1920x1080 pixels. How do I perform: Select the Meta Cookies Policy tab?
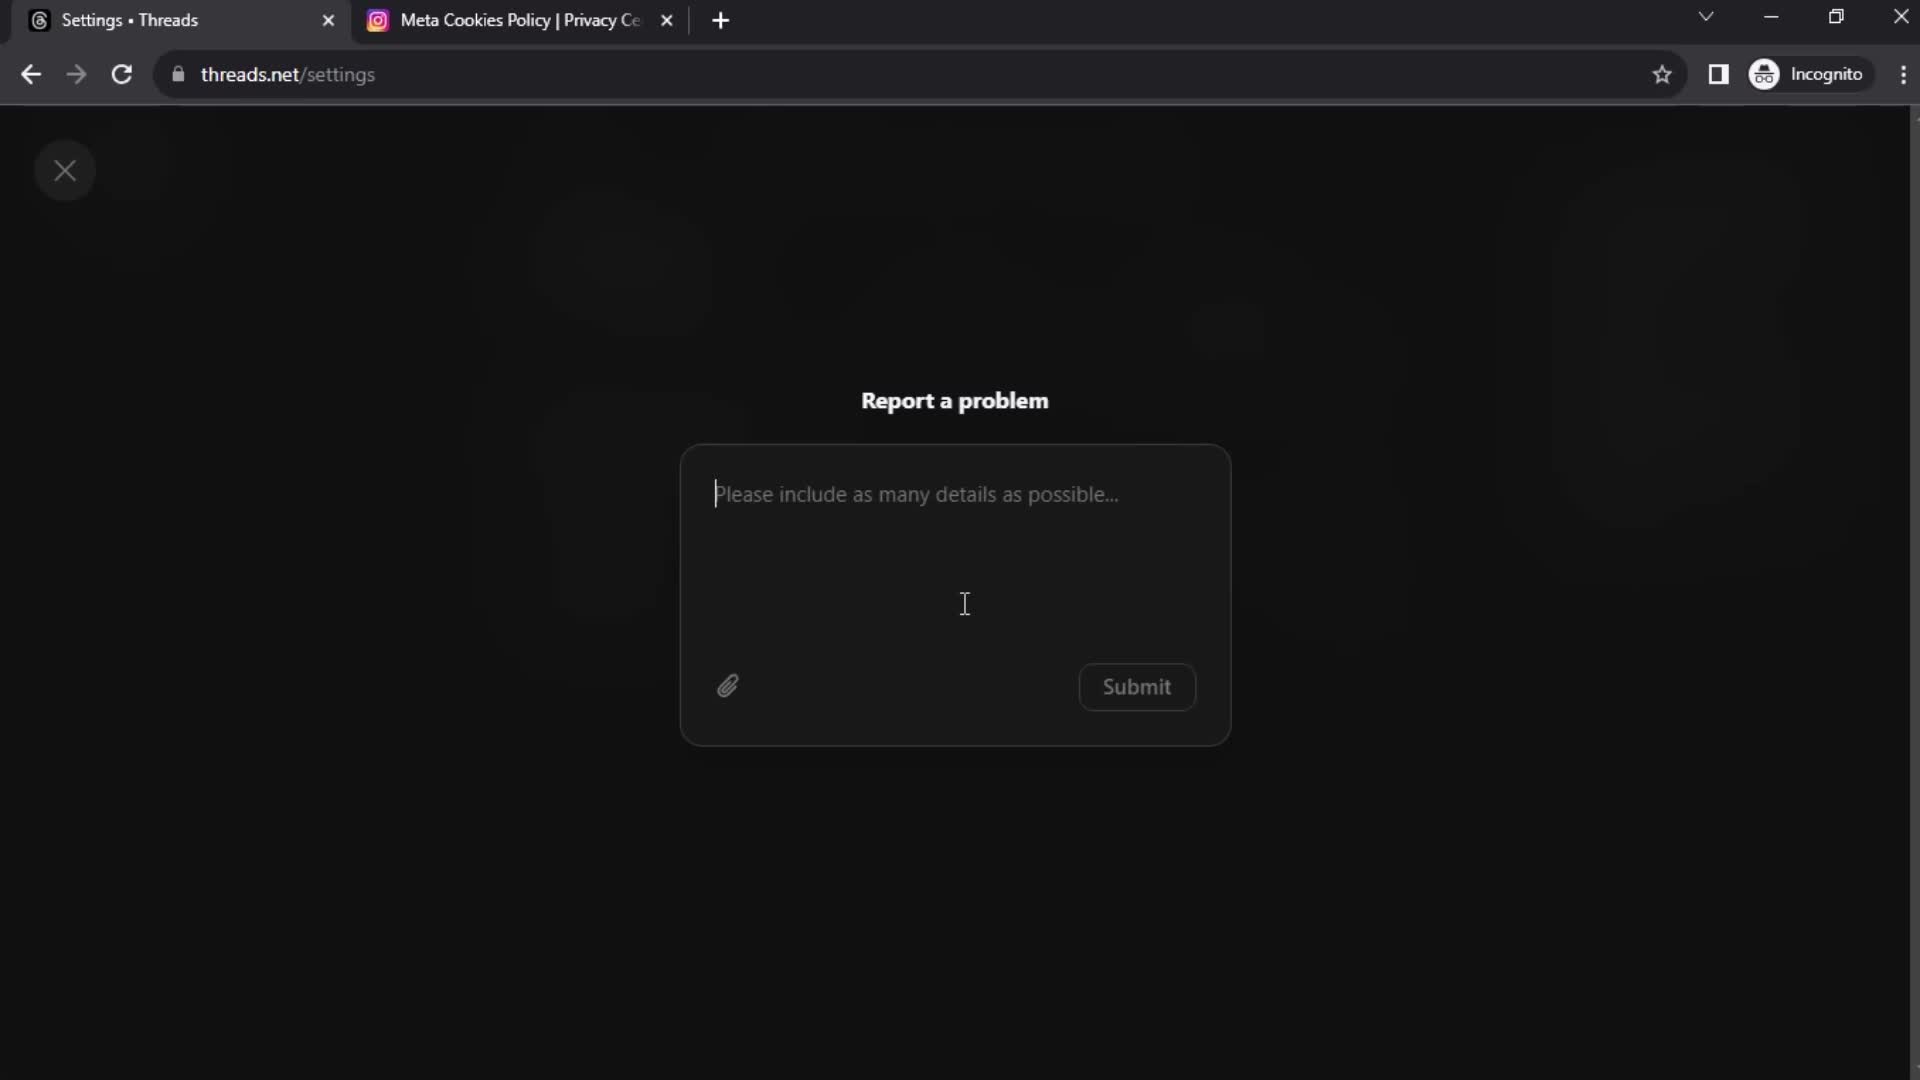pyautogui.click(x=514, y=20)
